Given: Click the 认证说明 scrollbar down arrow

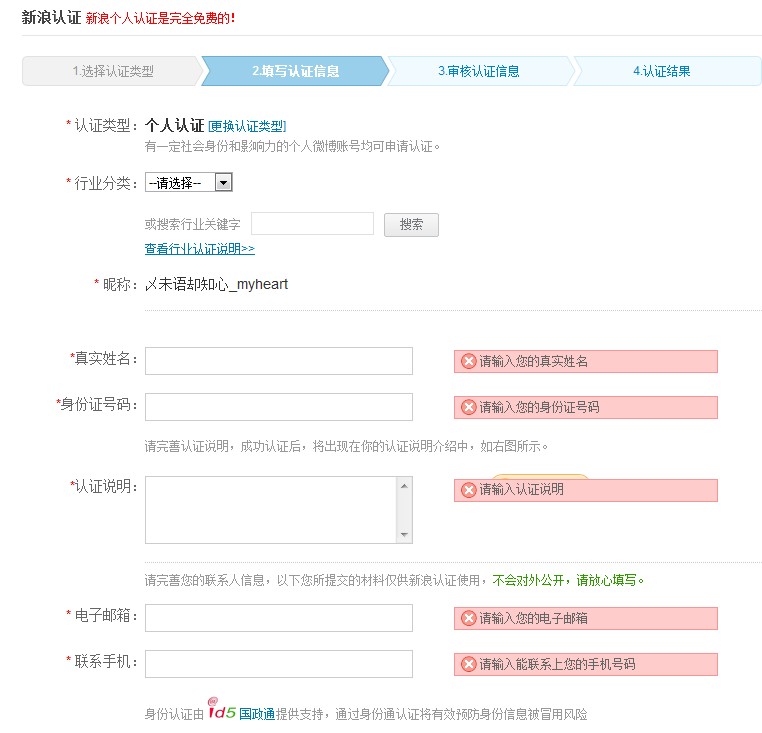Looking at the screenshot, I should 404,535.
